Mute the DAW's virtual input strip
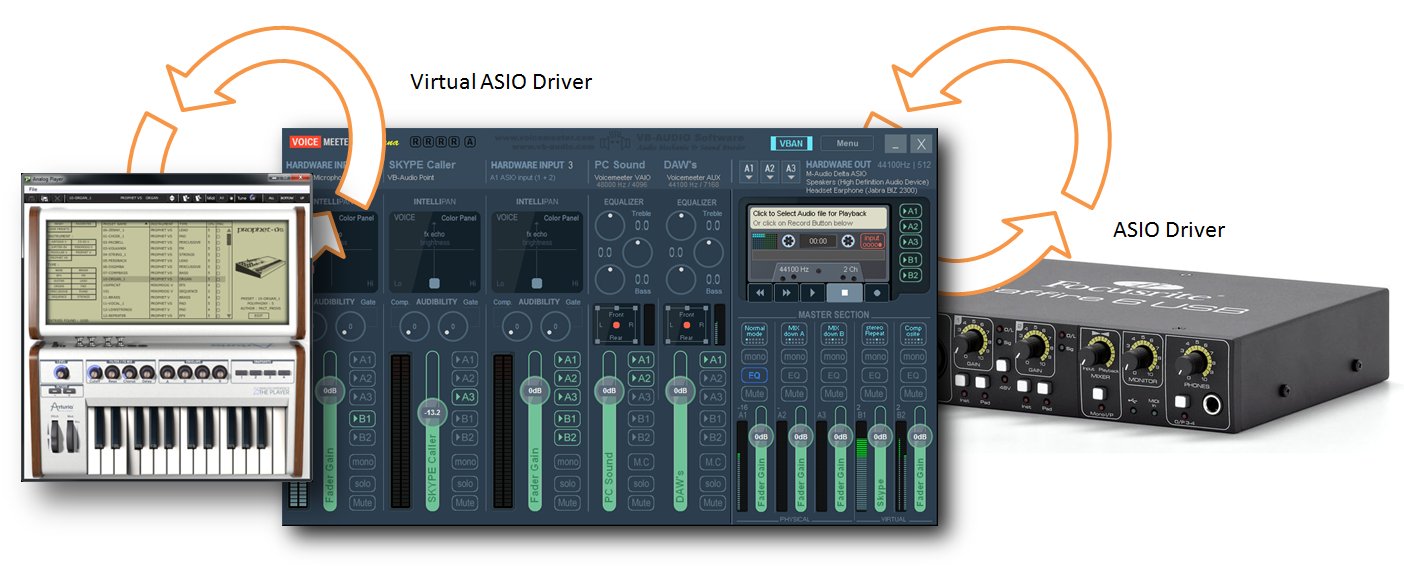The height and width of the screenshot is (576, 1404). [713, 503]
